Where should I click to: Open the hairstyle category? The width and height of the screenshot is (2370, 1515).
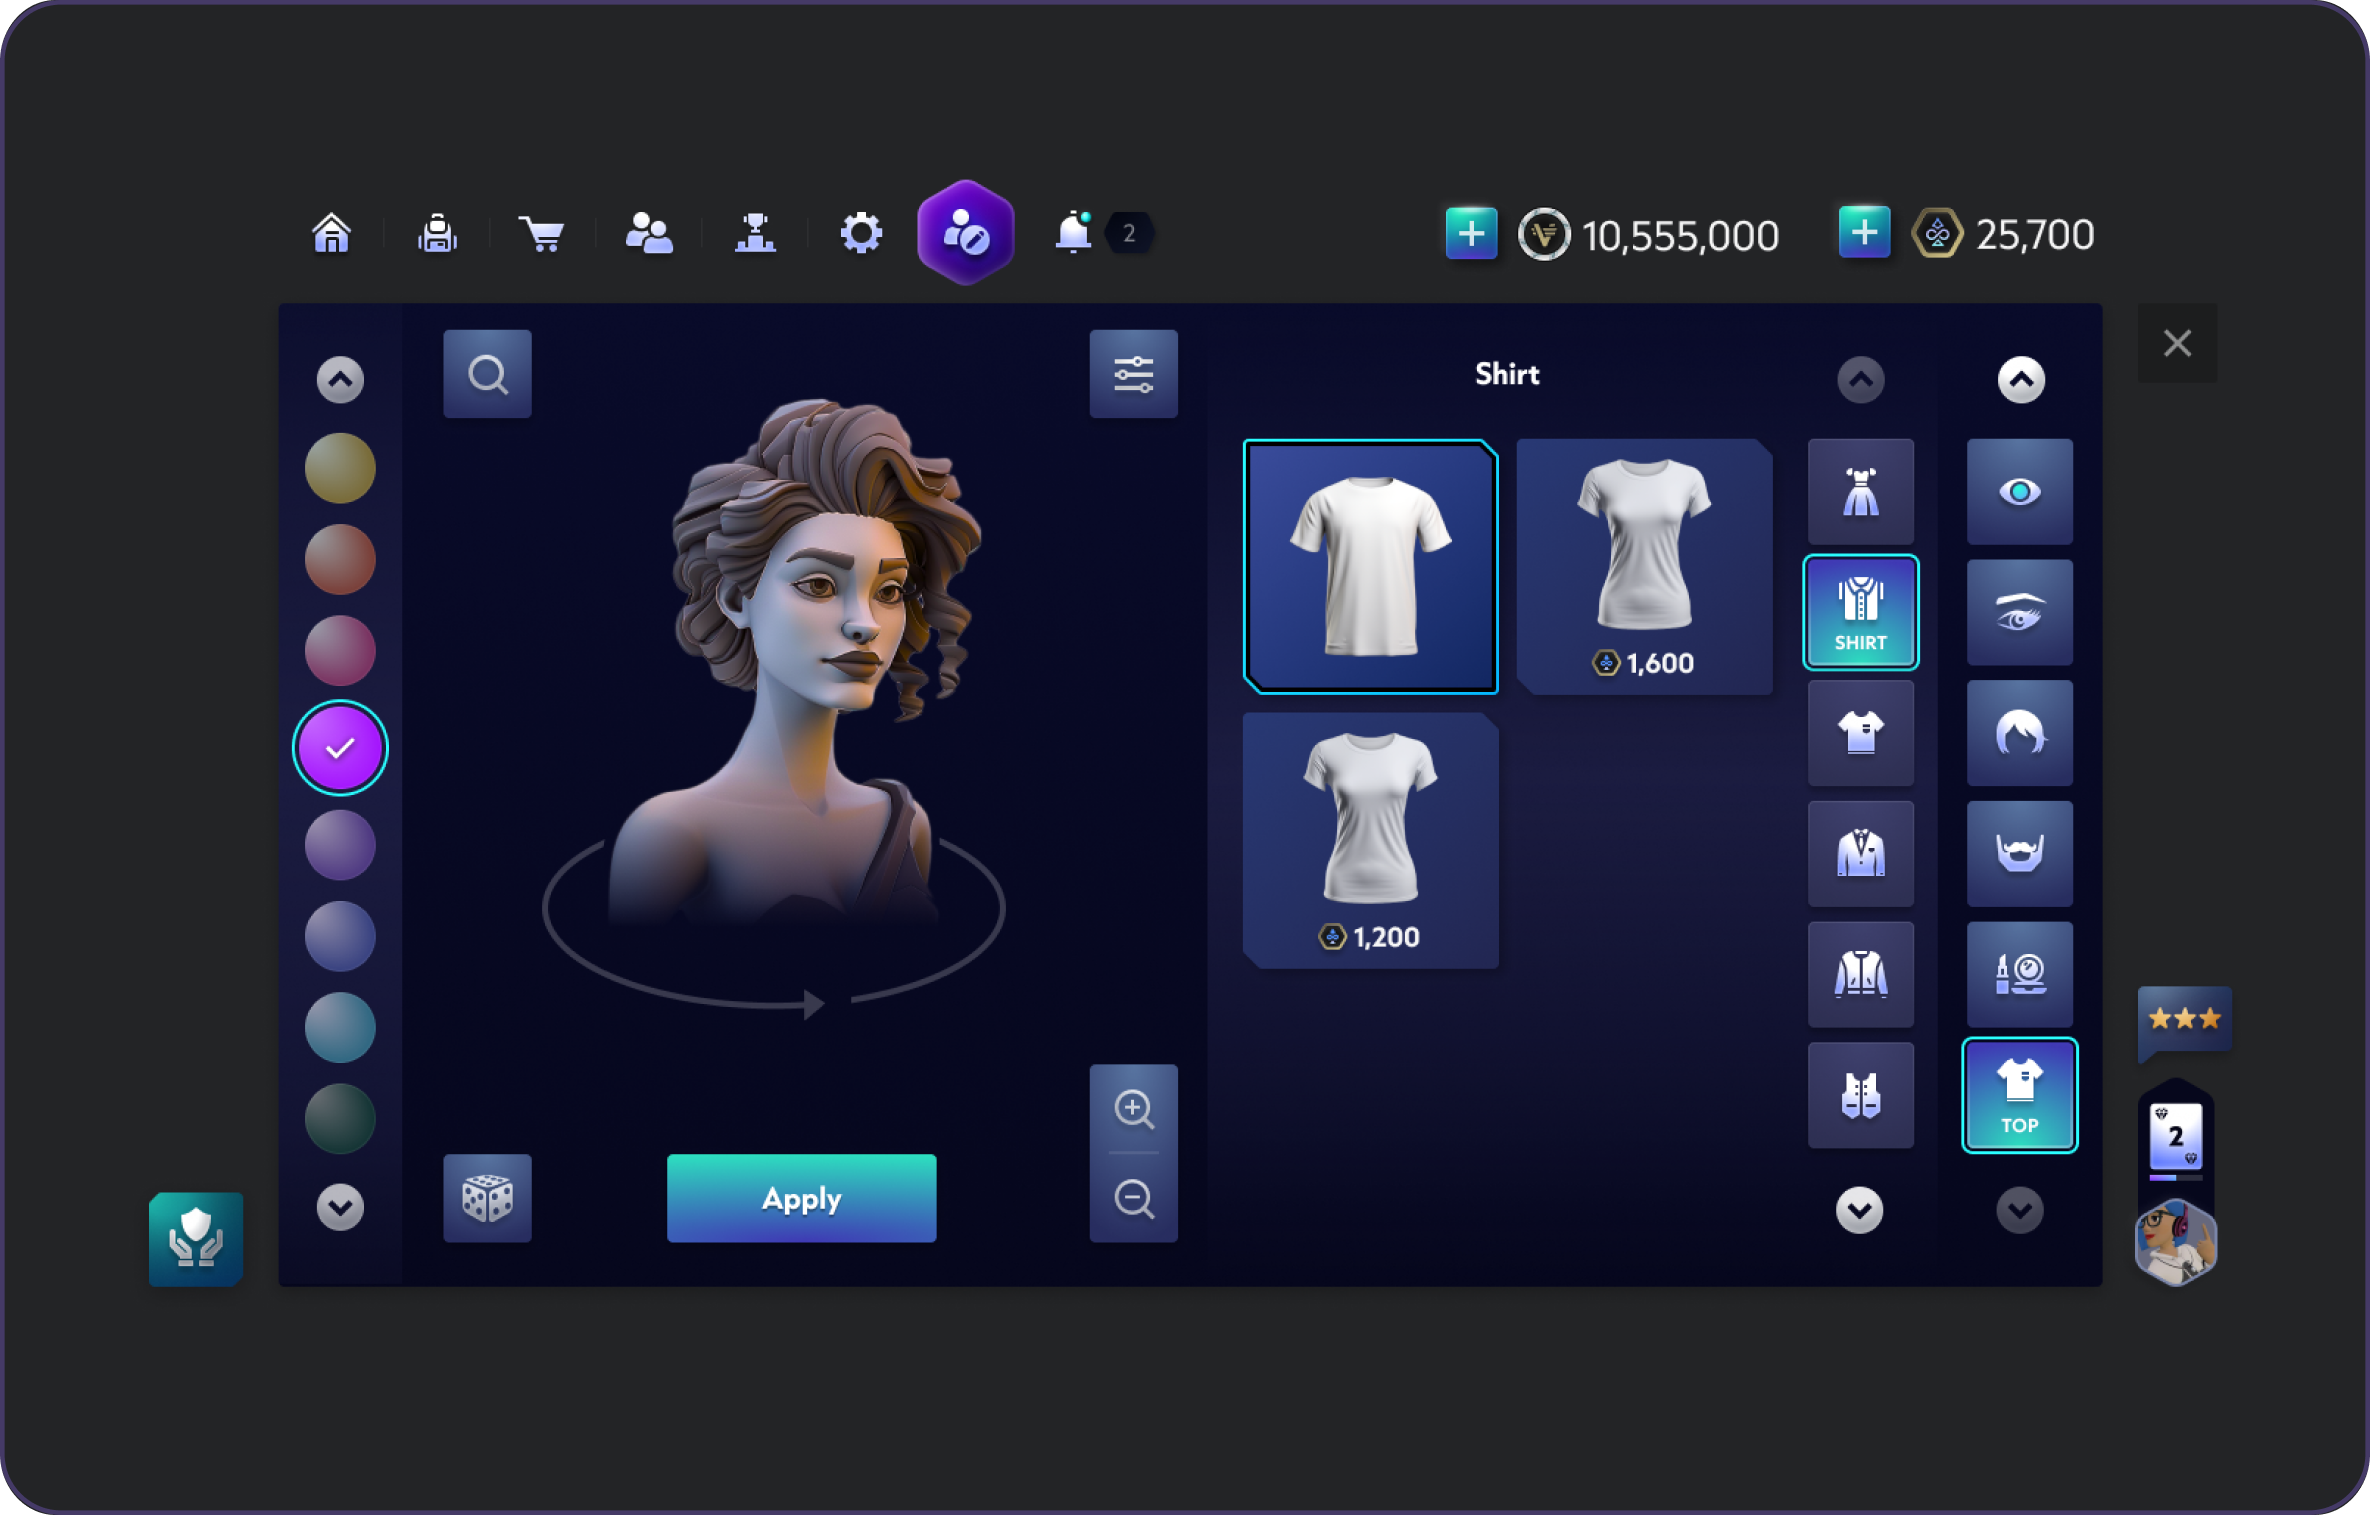coord(2019,733)
